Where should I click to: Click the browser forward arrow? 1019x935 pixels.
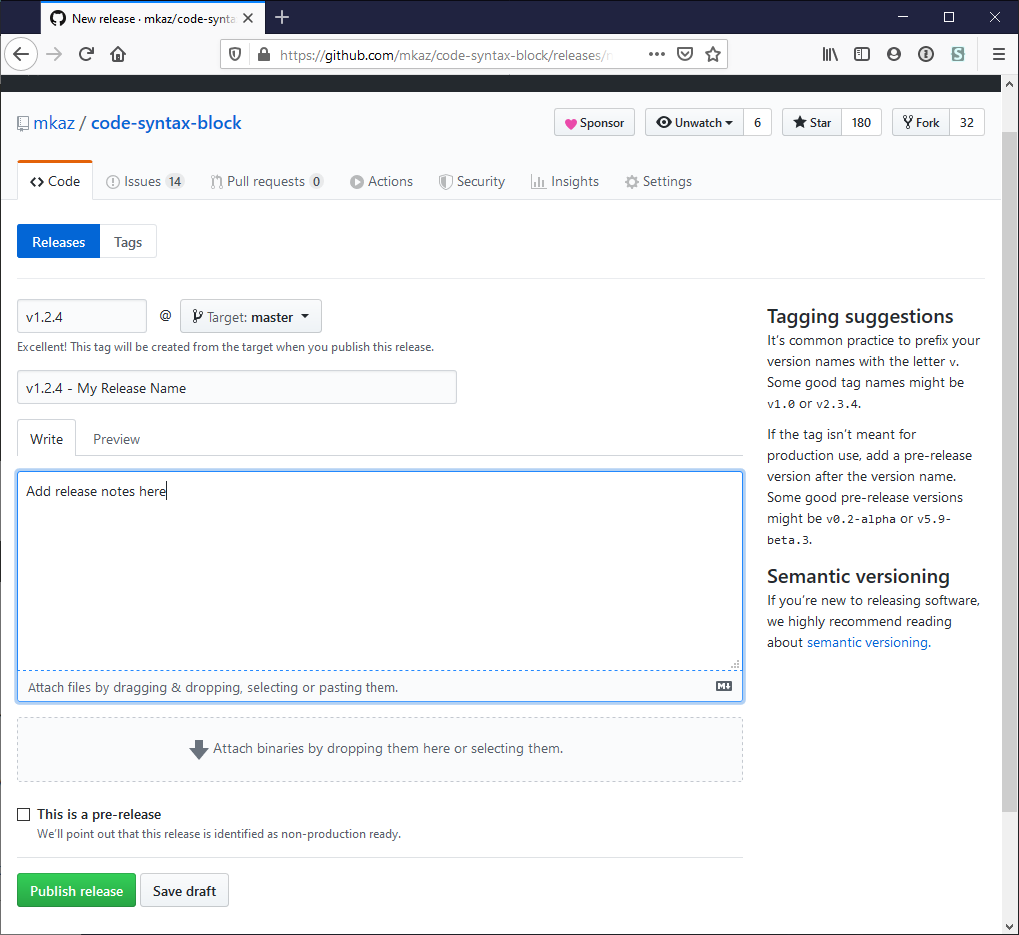[54, 54]
